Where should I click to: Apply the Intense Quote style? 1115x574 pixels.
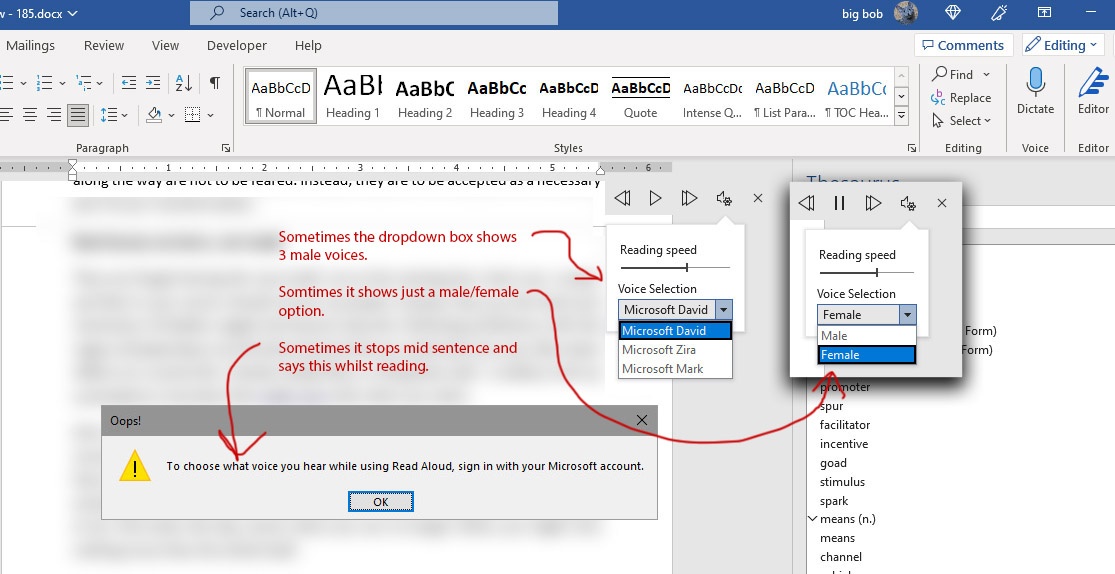coord(713,97)
